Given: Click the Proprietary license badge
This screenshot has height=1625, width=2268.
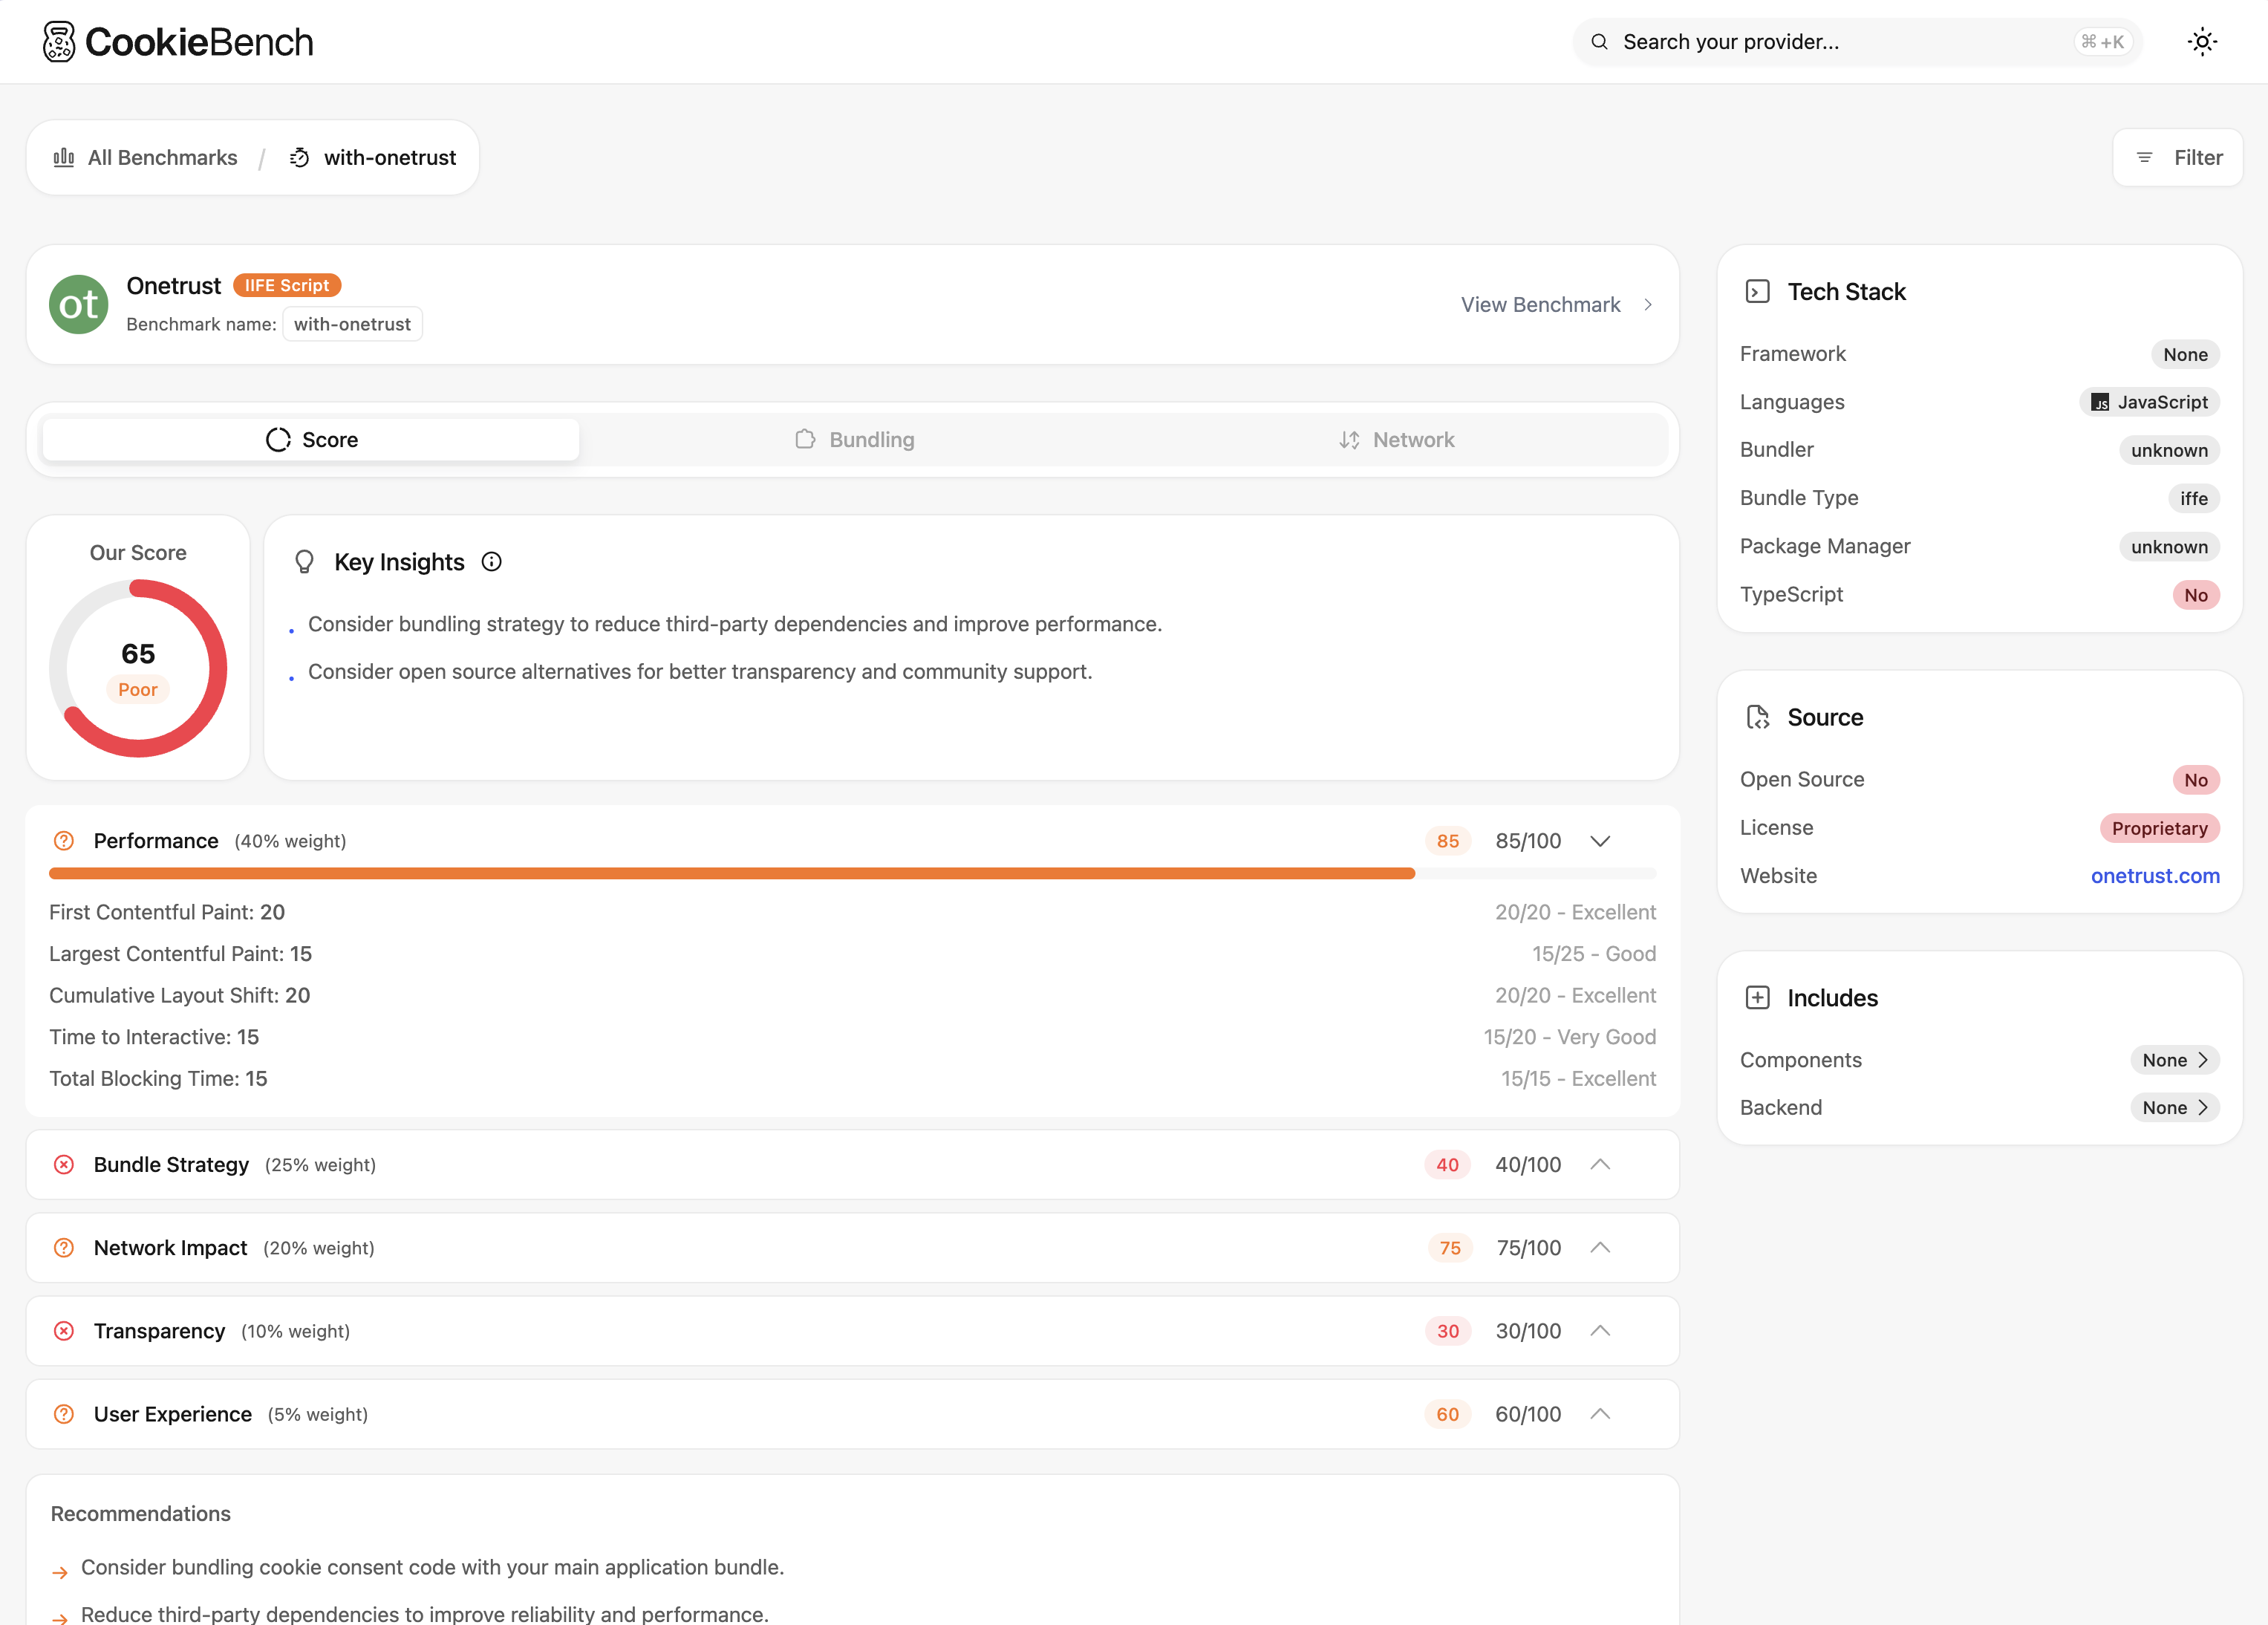Looking at the screenshot, I should coord(2159,828).
